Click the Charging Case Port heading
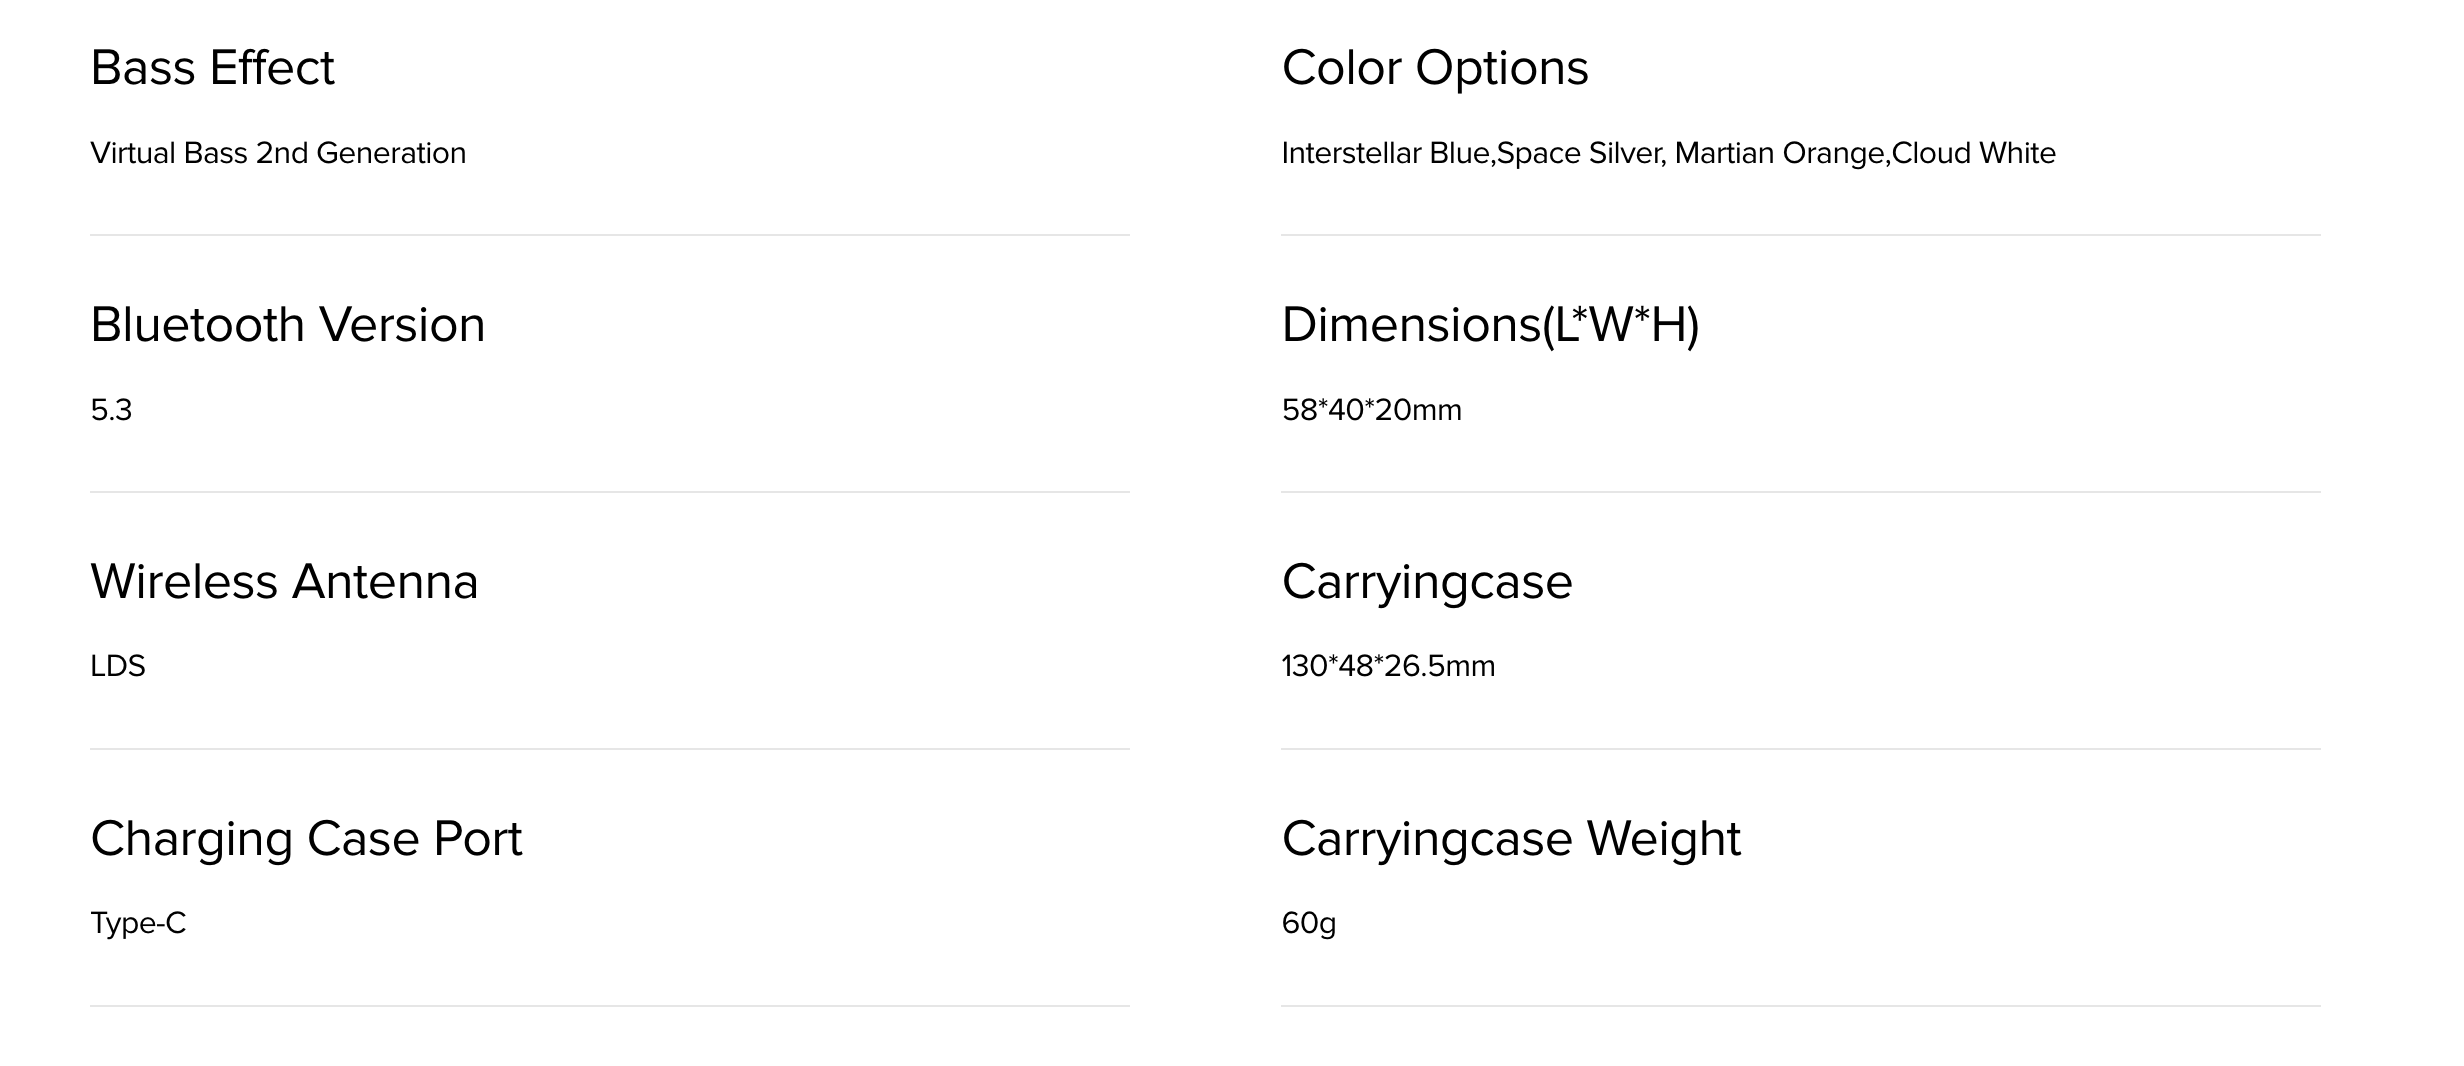Image resolution: width=2464 pixels, height=1066 pixels. pyautogui.click(x=306, y=839)
